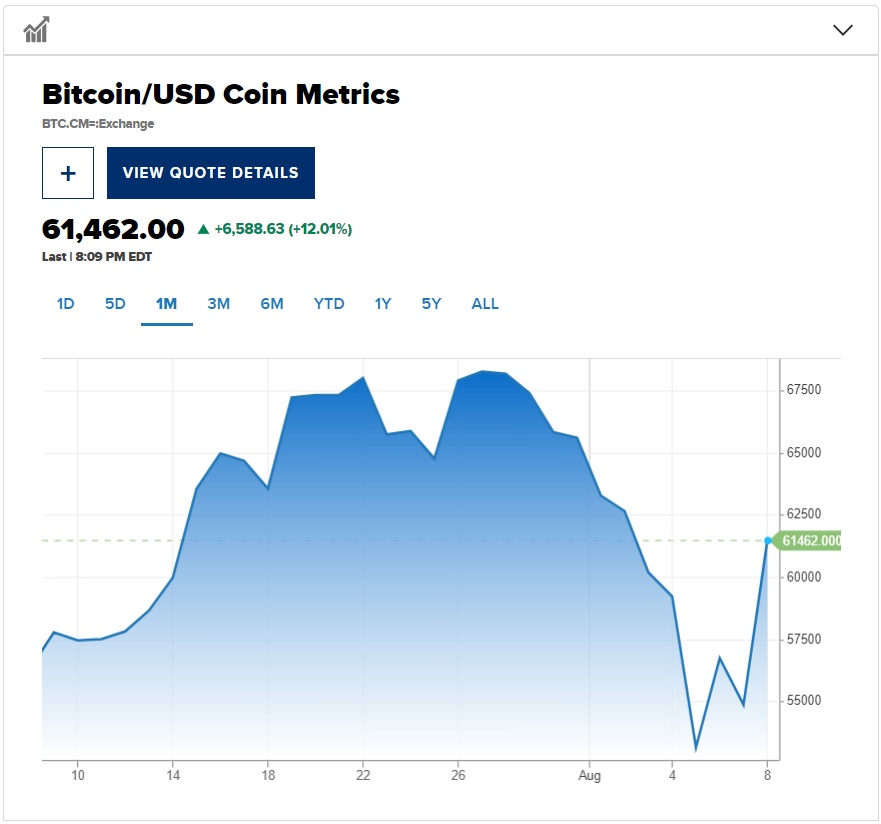Collapse the widget using the top chevron
This screenshot has height=824, width=881.
842,30
